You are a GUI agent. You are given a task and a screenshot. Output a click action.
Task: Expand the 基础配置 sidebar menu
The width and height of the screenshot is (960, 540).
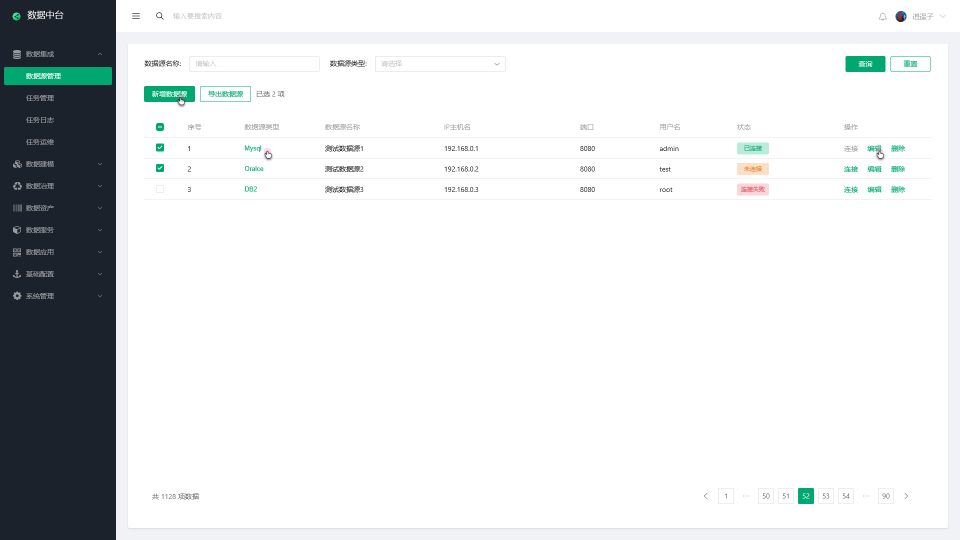[x=58, y=274]
